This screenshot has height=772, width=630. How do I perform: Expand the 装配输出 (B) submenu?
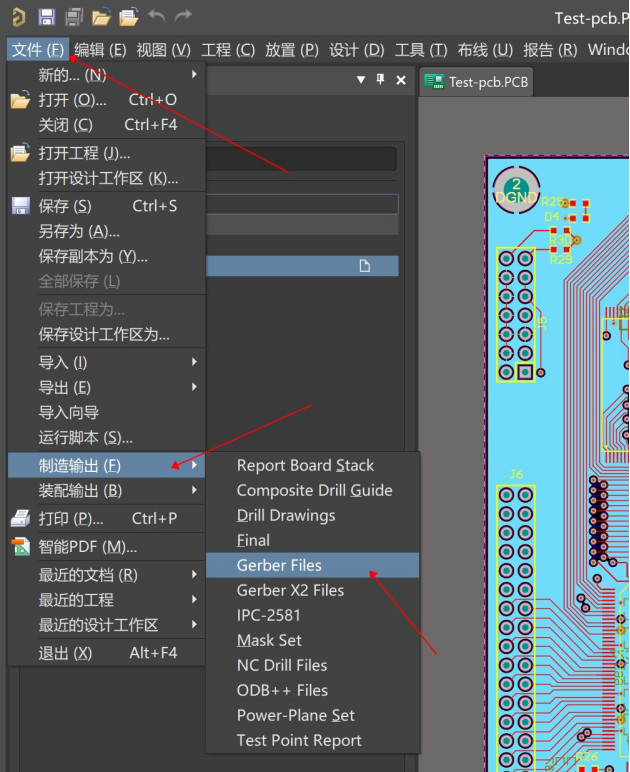pos(106,490)
